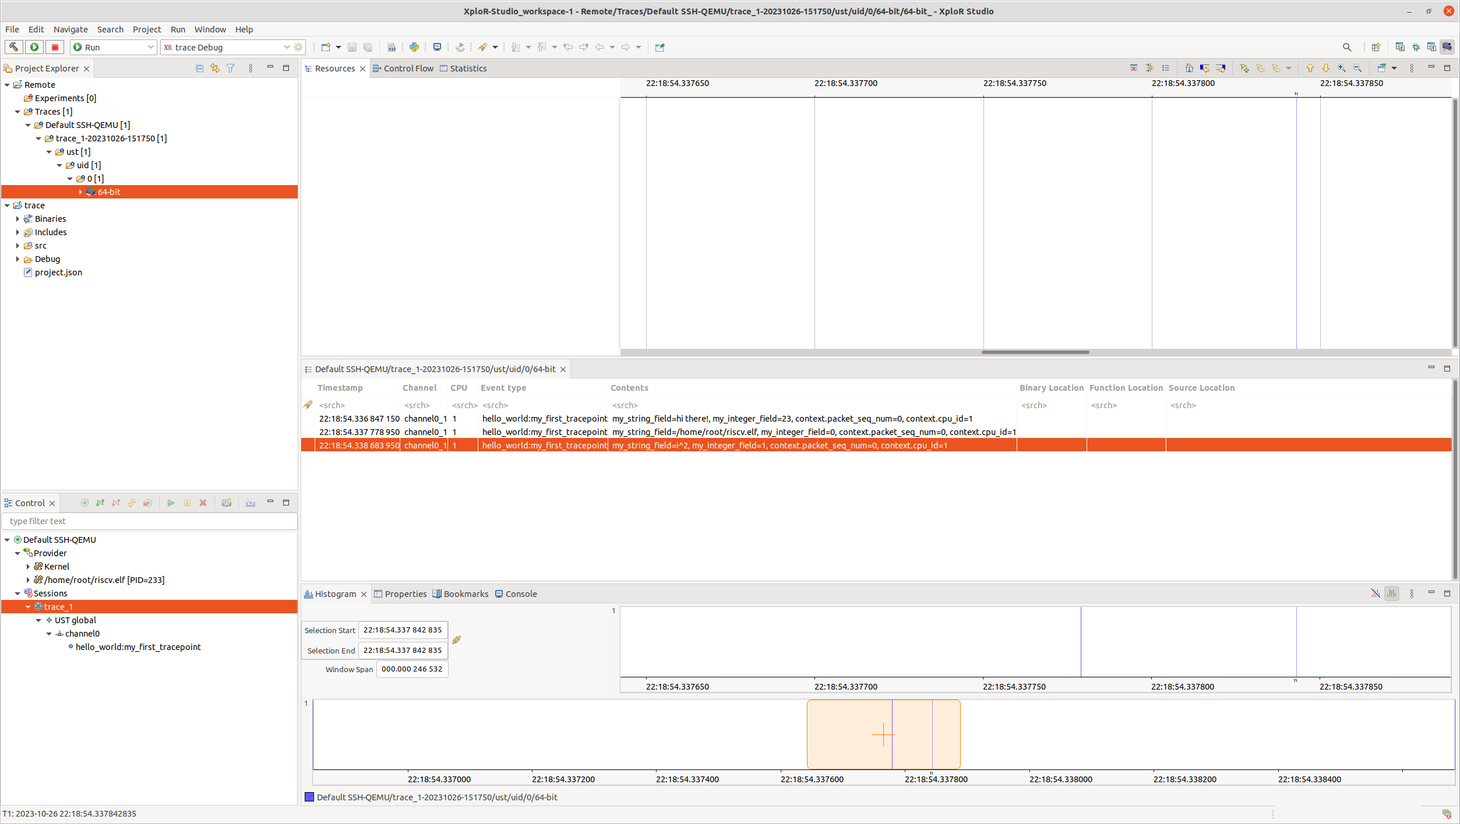
Task: Expand the src folder
Action: pyautogui.click(x=17, y=246)
